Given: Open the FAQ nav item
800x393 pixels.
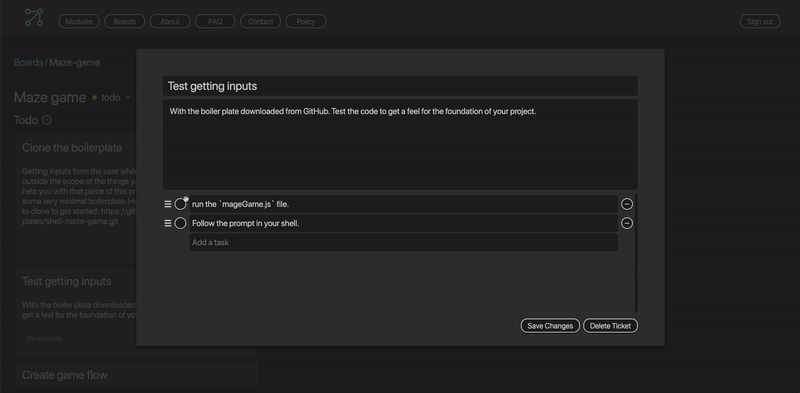Looking at the screenshot, I should click(x=215, y=21).
